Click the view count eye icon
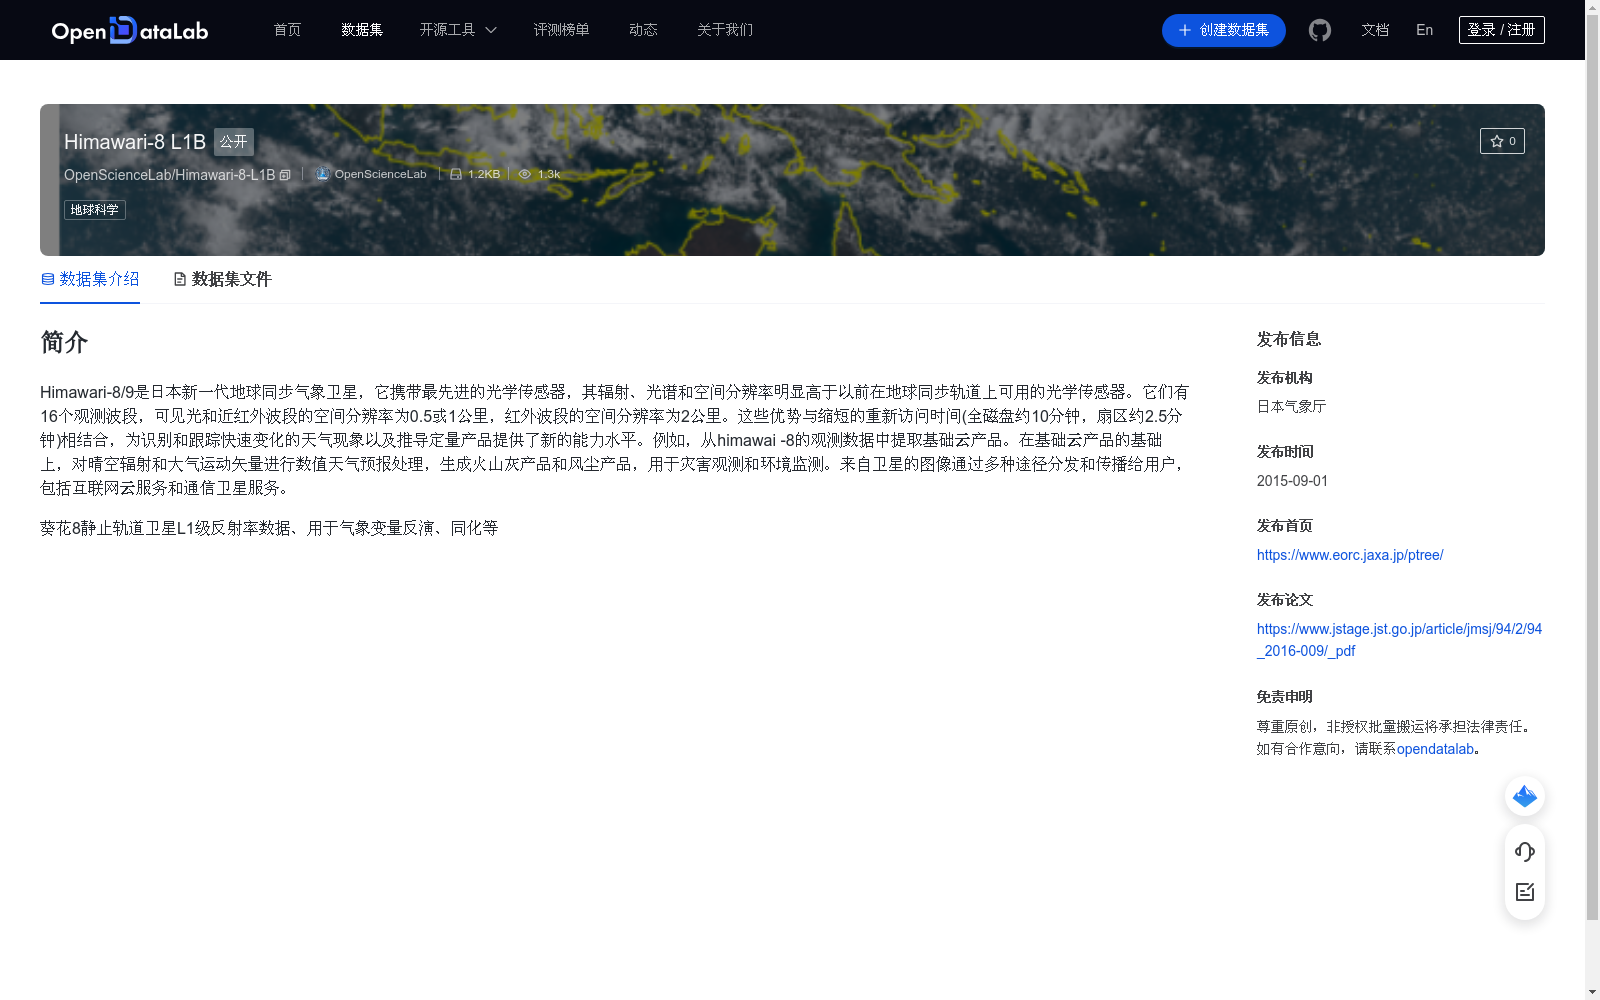The height and width of the screenshot is (1000, 1600). point(525,174)
